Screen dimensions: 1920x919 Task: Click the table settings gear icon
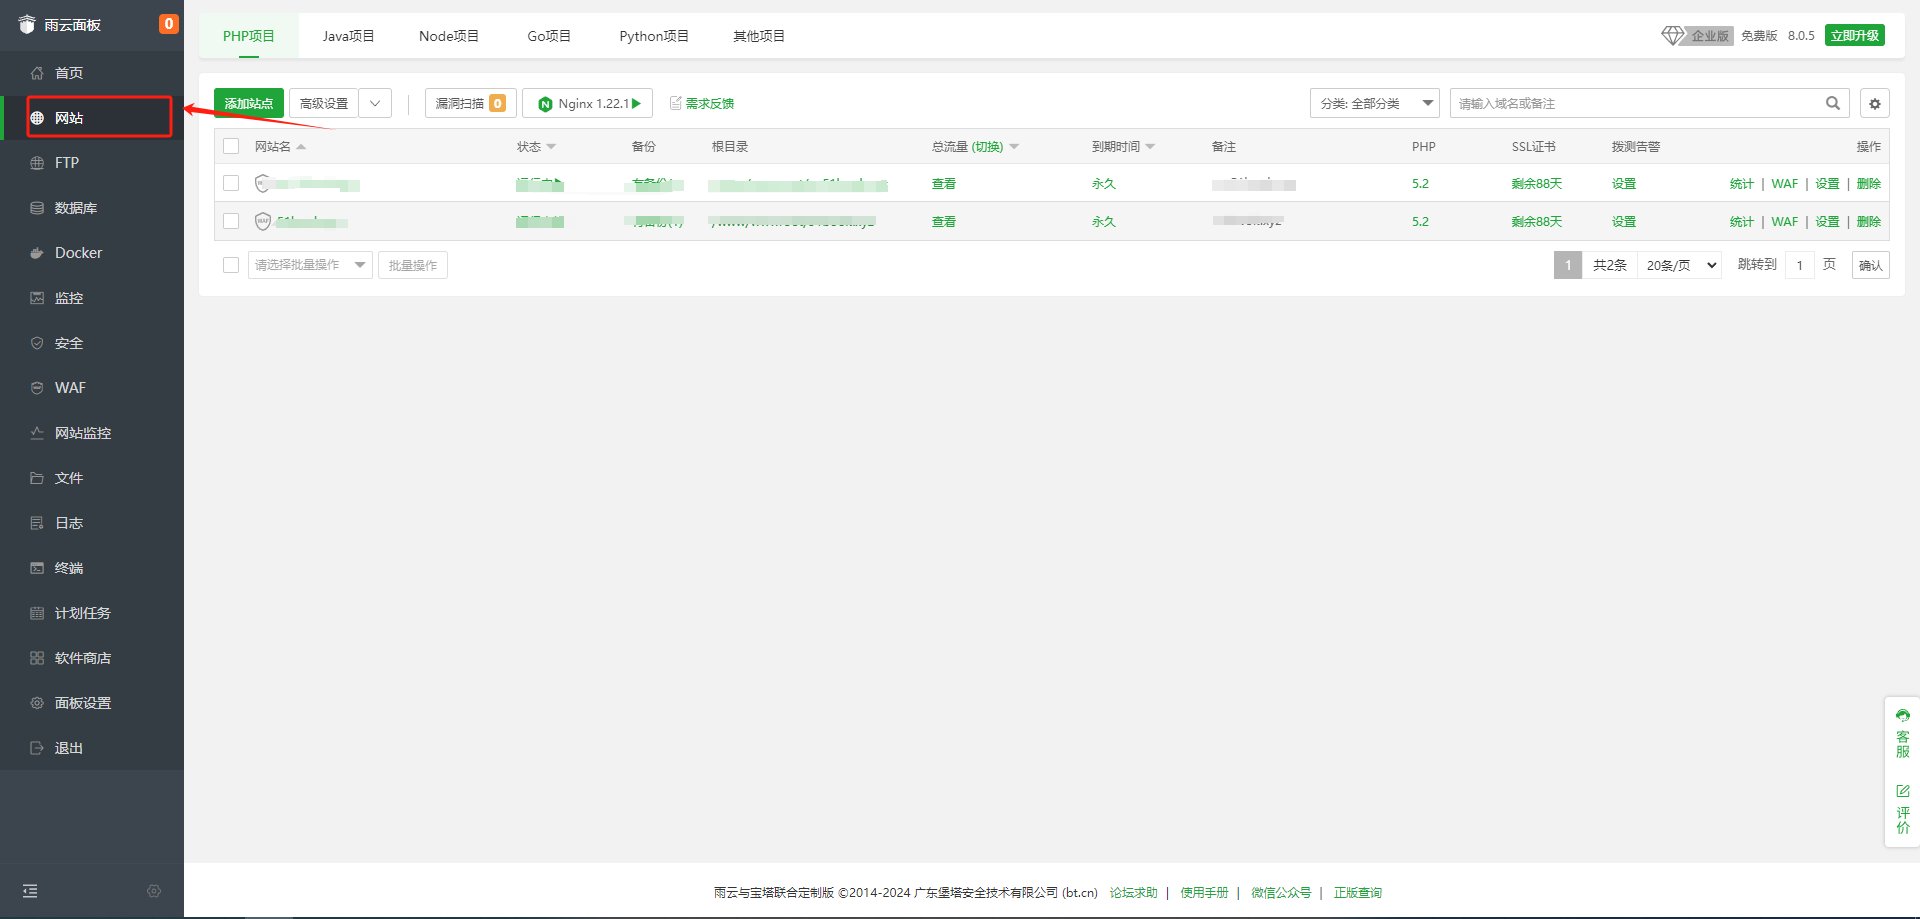pos(1875,104)
